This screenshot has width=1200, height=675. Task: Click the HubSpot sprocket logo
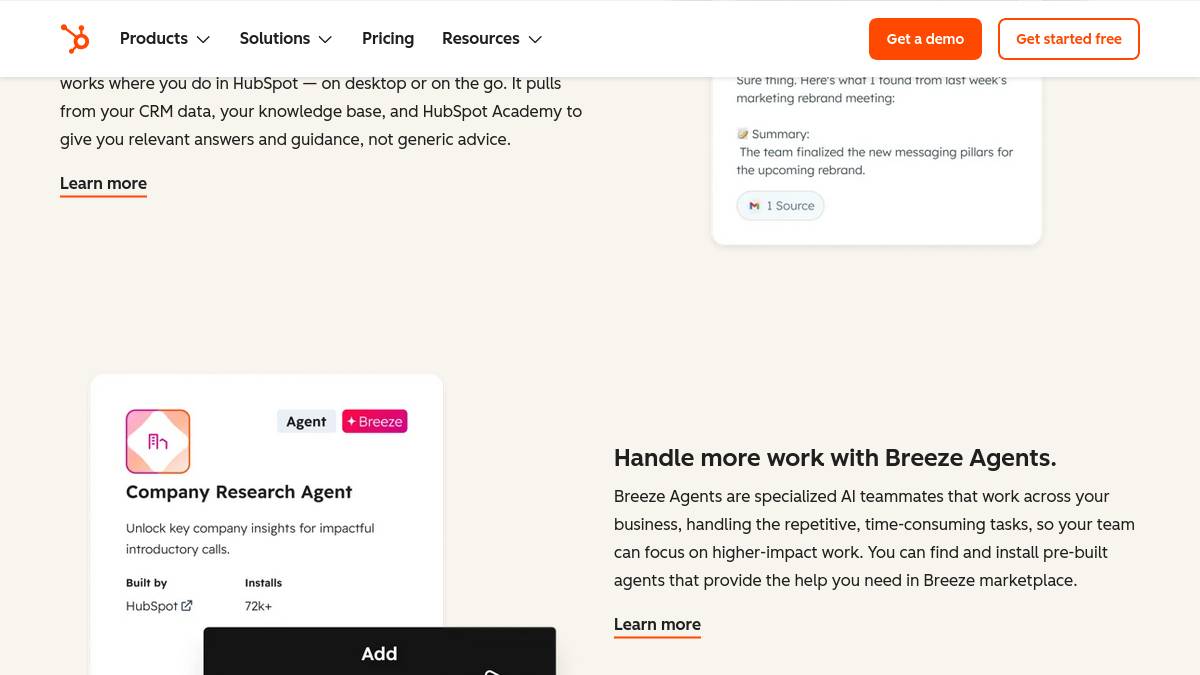[75, 39]
